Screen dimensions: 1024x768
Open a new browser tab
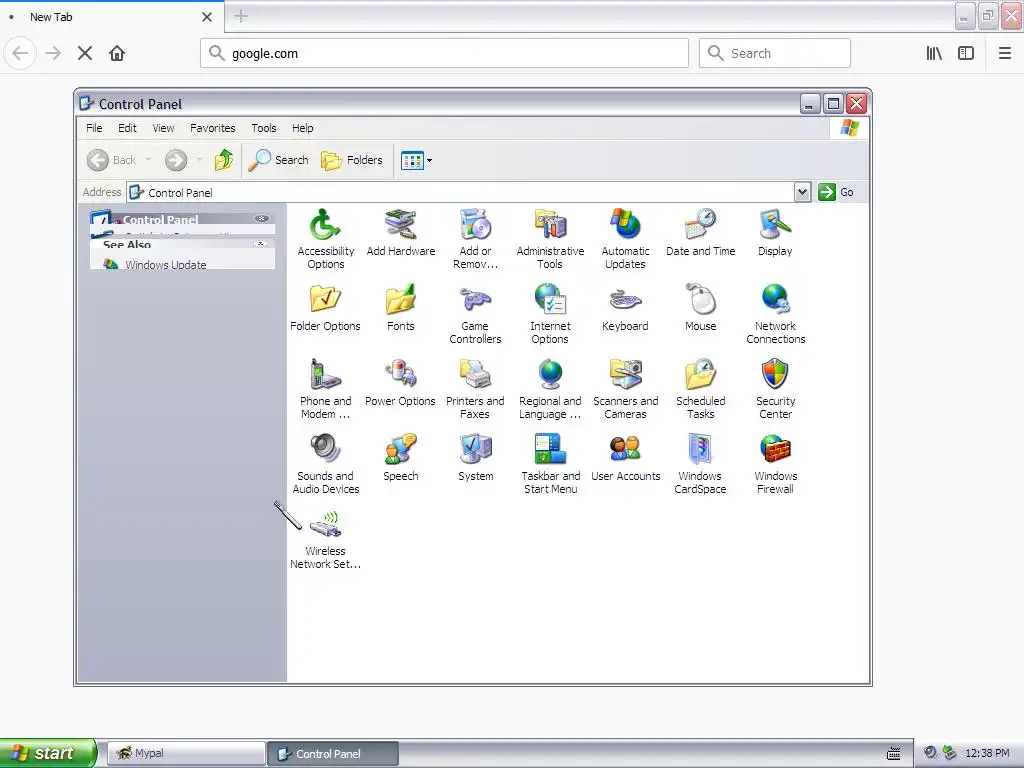[x=241, y=16]
